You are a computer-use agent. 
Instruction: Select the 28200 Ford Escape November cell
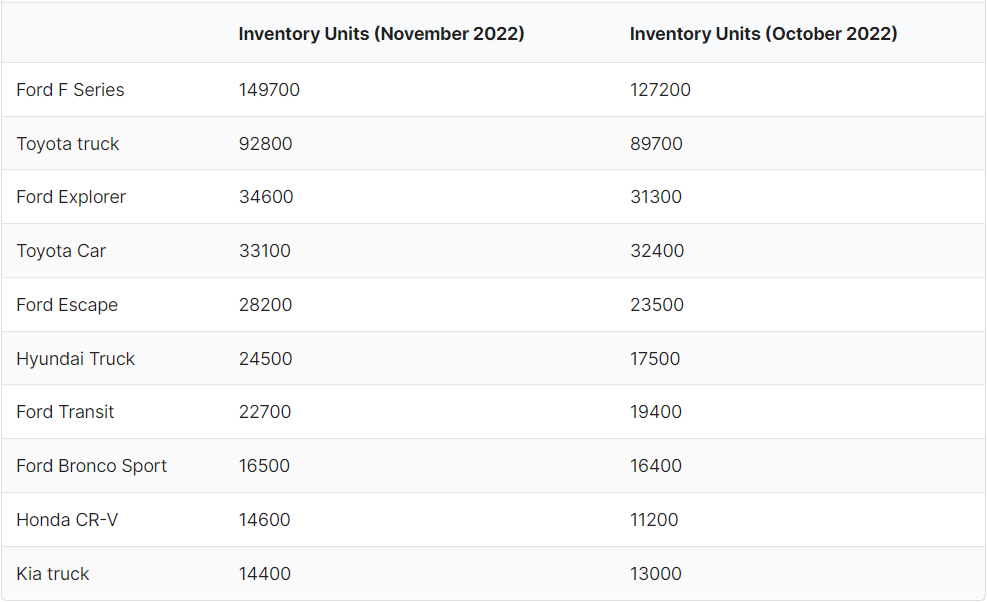[x=266, y=305]
